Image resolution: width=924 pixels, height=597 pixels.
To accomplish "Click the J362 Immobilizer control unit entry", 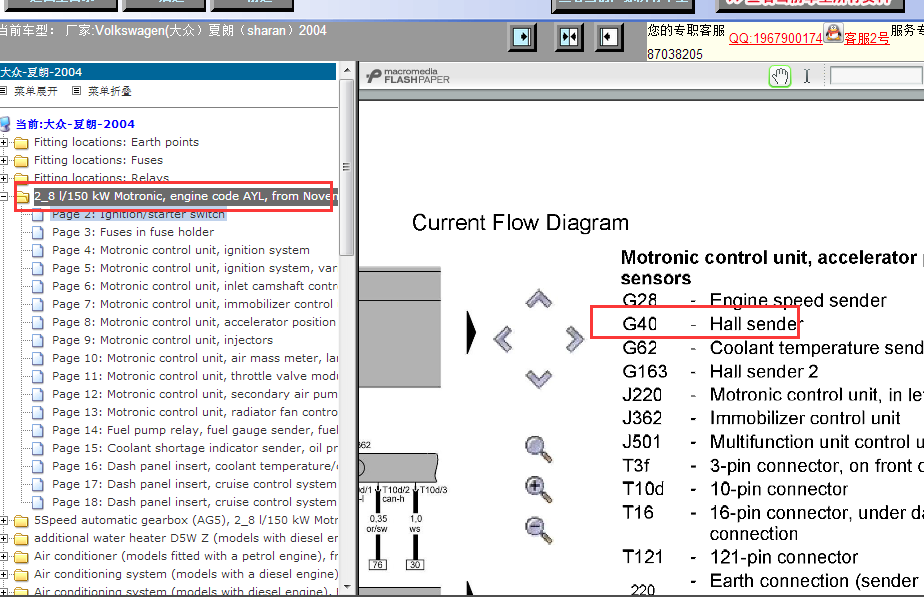I will [x=761, y=418].
